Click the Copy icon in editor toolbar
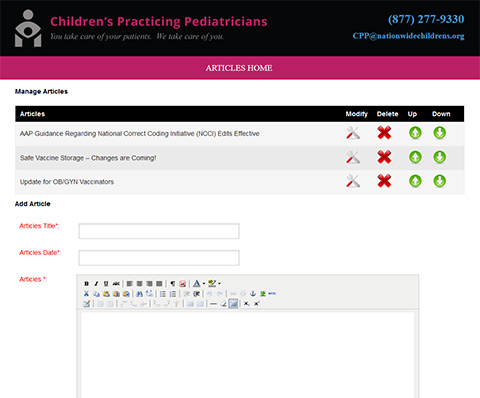 (x=96, y=294)
